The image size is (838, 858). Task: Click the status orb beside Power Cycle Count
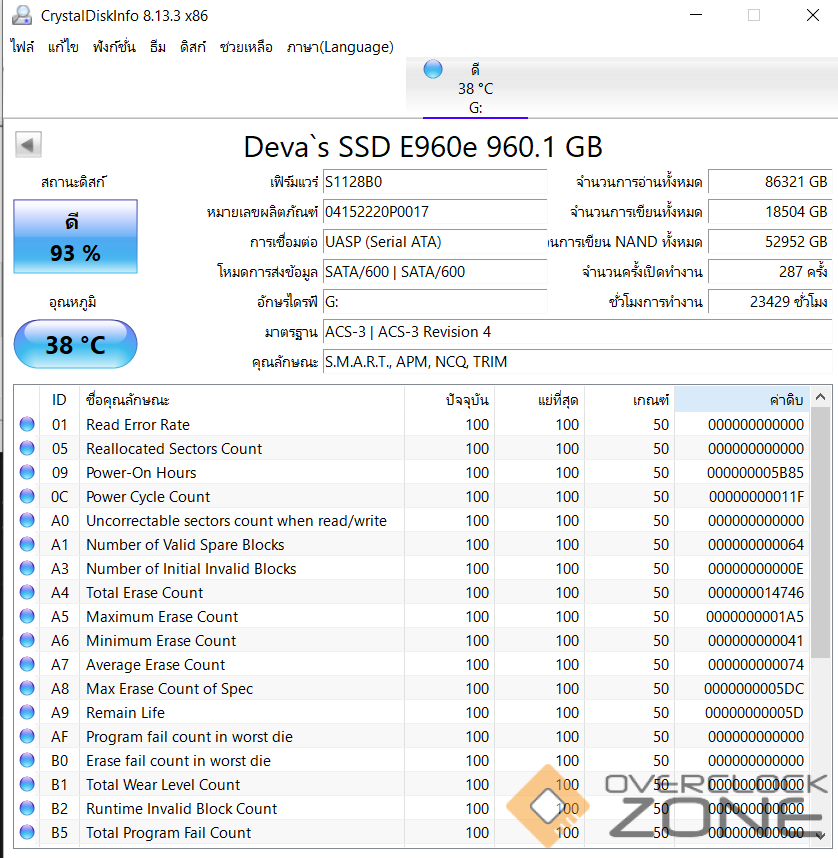coord(27,497)
